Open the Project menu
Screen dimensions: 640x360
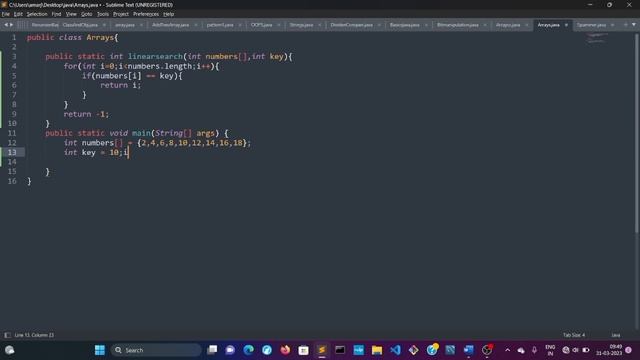121,14
